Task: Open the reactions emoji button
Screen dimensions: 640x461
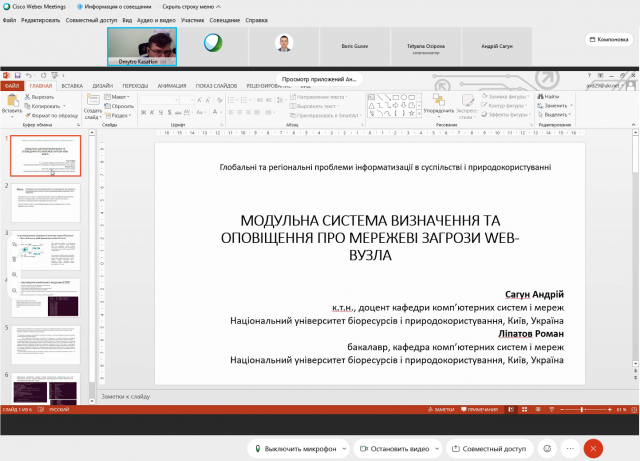Action: 547,449
